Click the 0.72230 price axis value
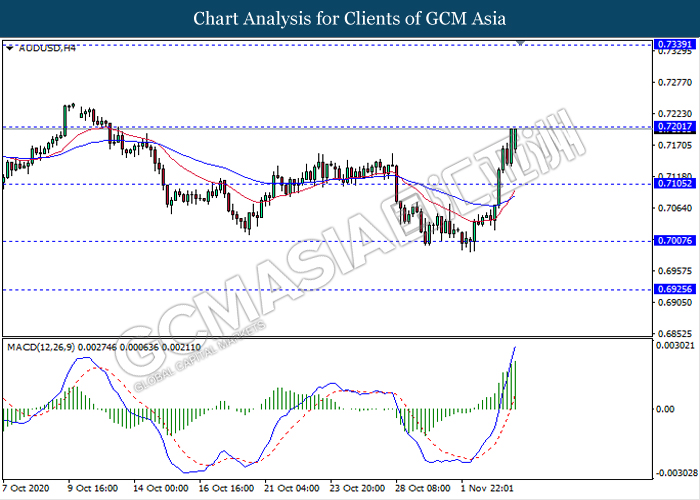 (675, 114)
